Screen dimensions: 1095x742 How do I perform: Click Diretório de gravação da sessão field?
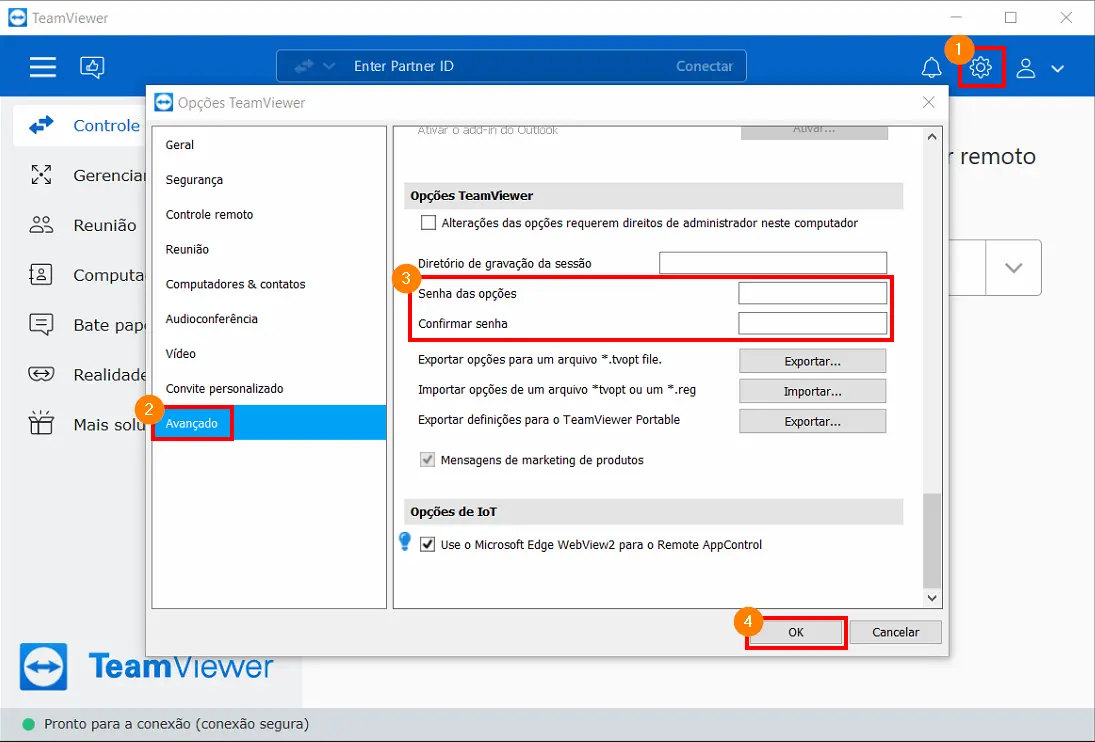[x=773, y=263]
